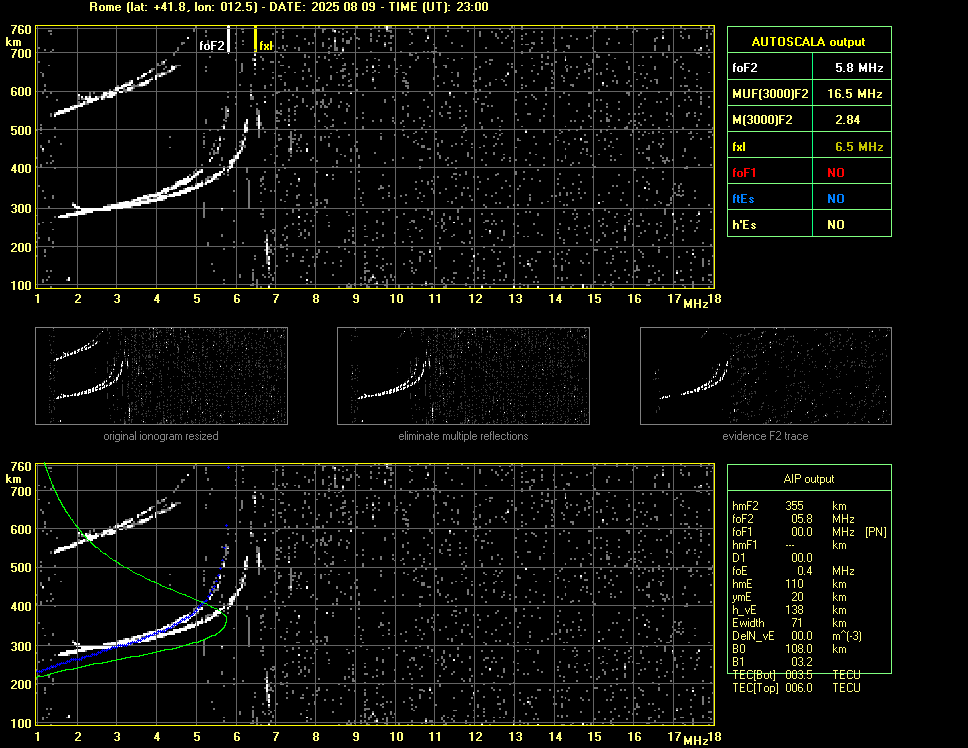Click the TEC[Bot] label
This screenshot has width=968, height=748.
click(x=754, y=675)
